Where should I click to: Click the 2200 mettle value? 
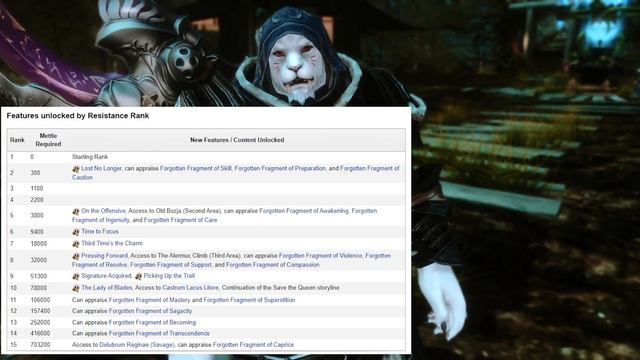click(37, 200)
